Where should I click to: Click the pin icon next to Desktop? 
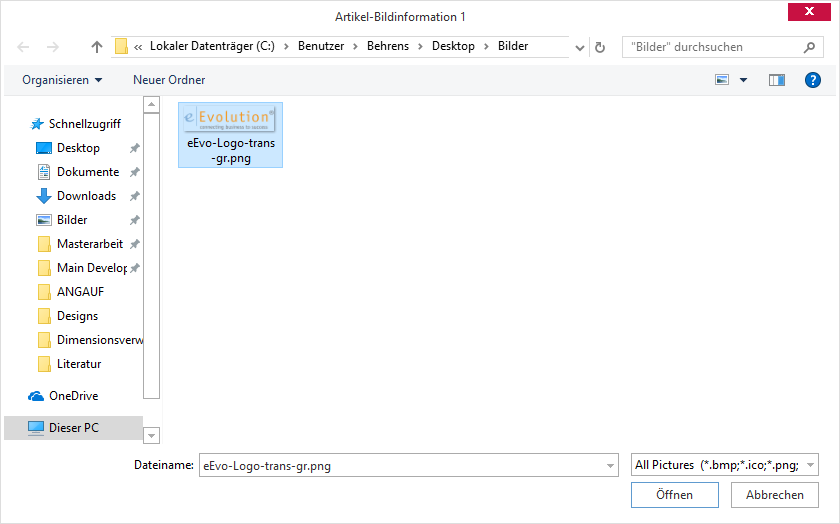point(135,148)
